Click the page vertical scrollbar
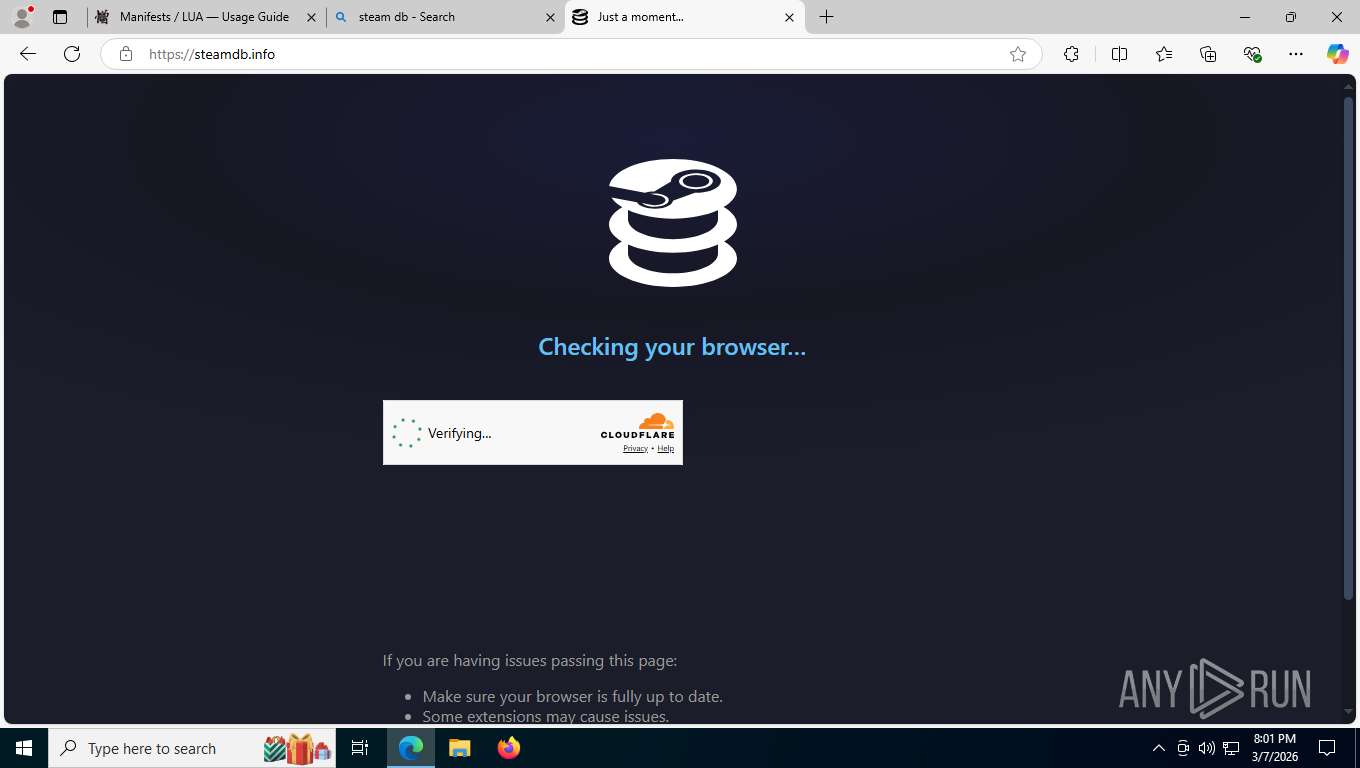The image size is (1360, 768). tap(1348, 350)
